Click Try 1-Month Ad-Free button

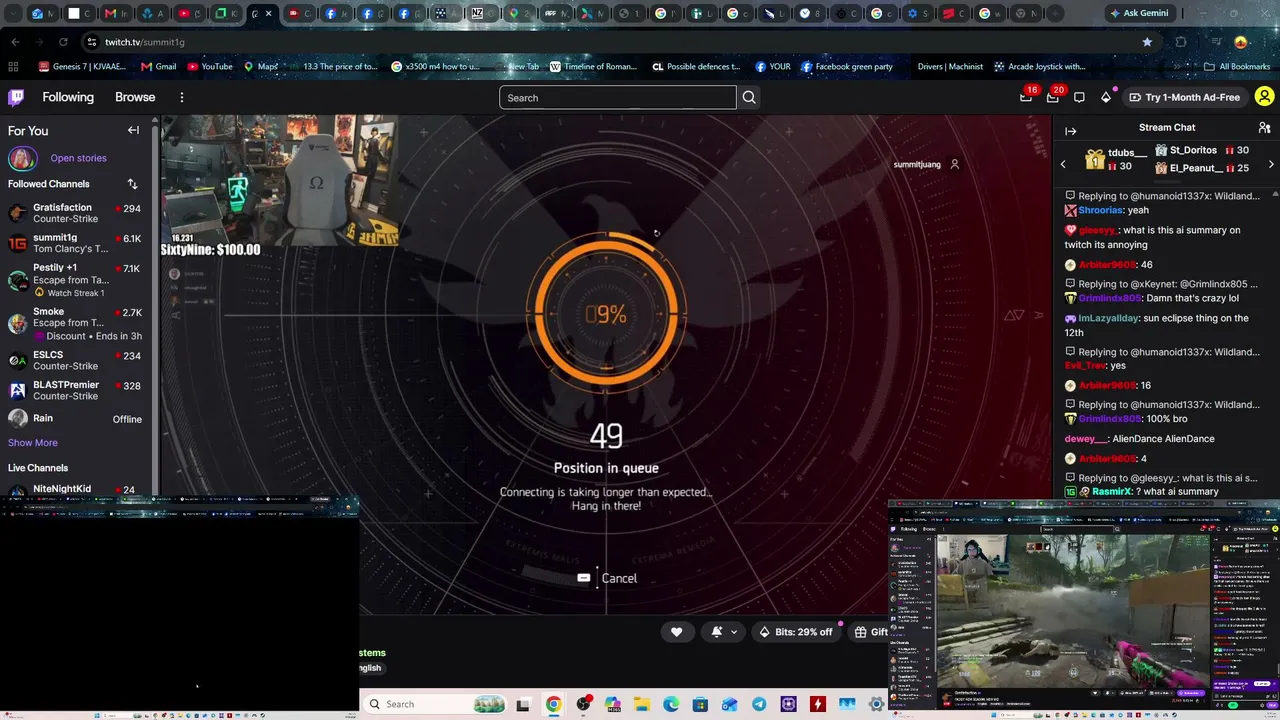click(1184, 97)
